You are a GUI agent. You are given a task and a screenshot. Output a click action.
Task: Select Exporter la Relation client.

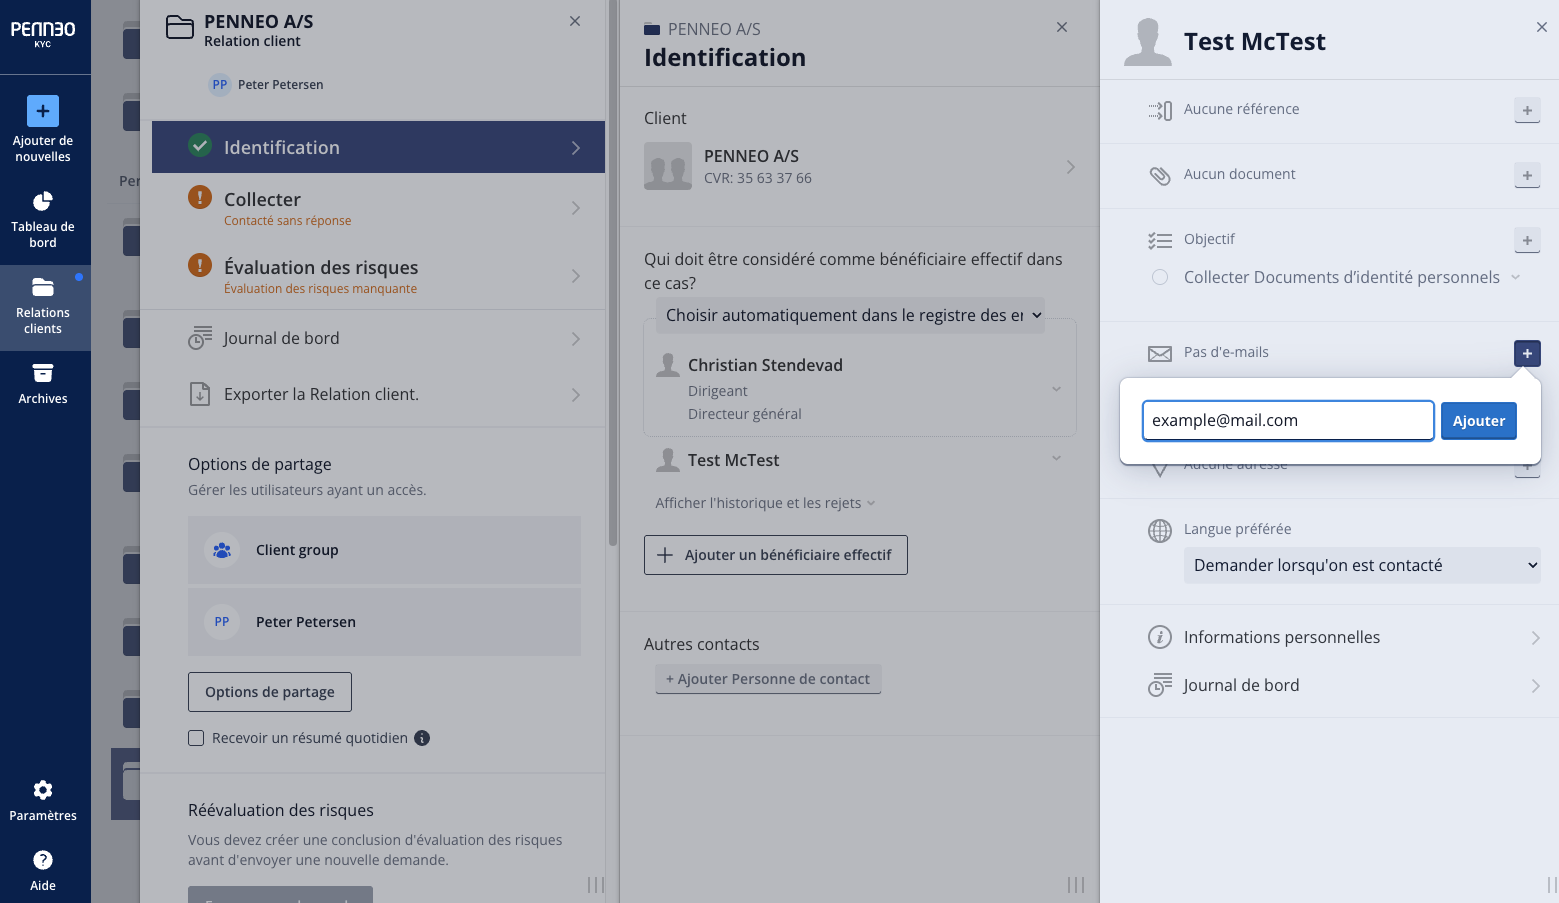click(378, 394)
